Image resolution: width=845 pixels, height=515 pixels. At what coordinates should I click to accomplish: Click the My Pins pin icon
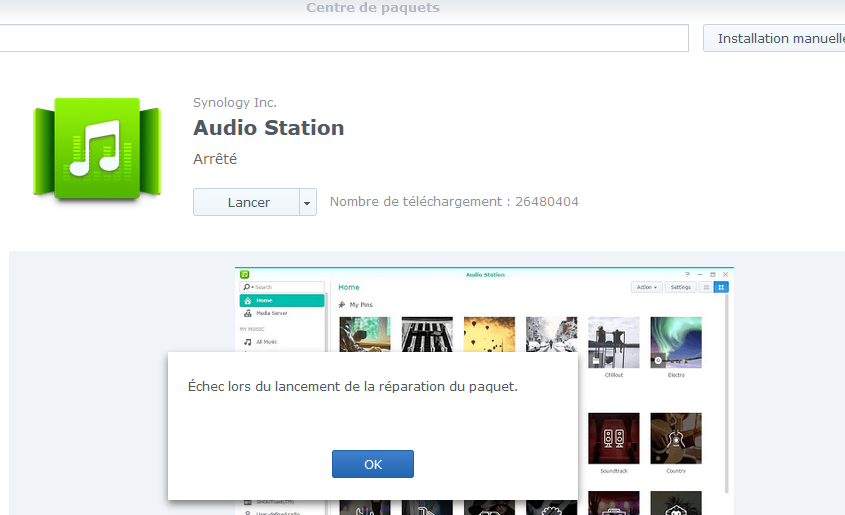(342, 304)
